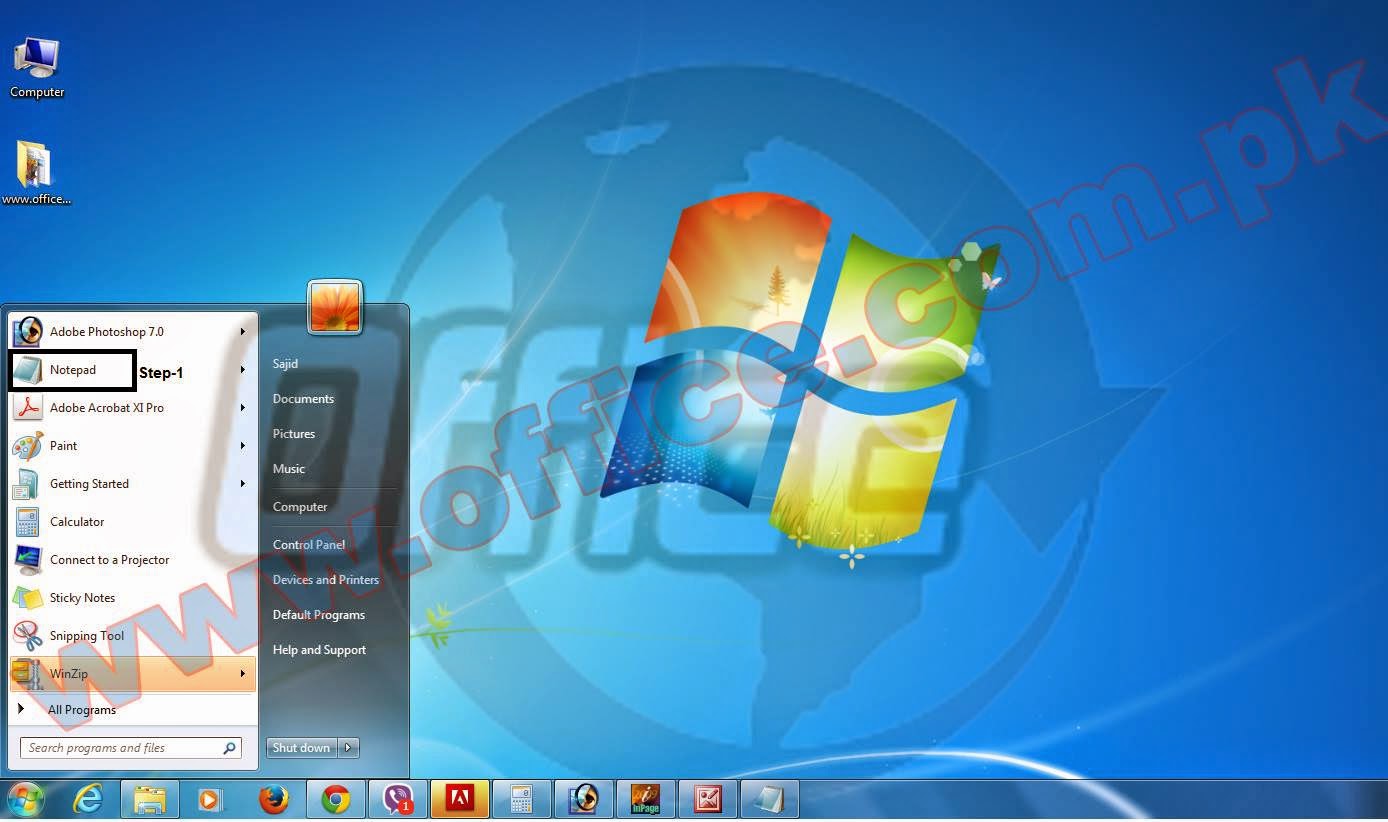Open Devices and Printers
The height and width of the screenshot is (822, 1388).
[x=326, y=580]
